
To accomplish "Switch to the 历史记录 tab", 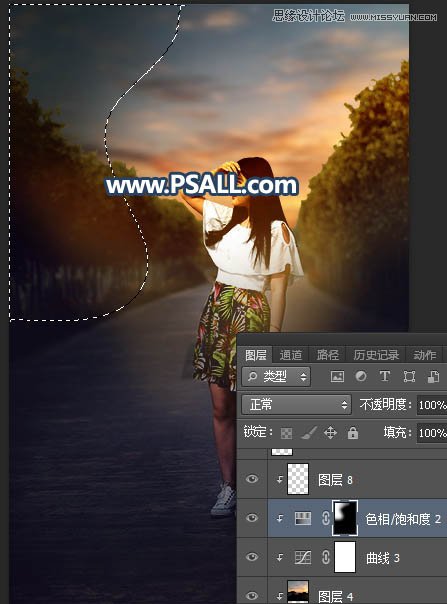I will (376, 355).
